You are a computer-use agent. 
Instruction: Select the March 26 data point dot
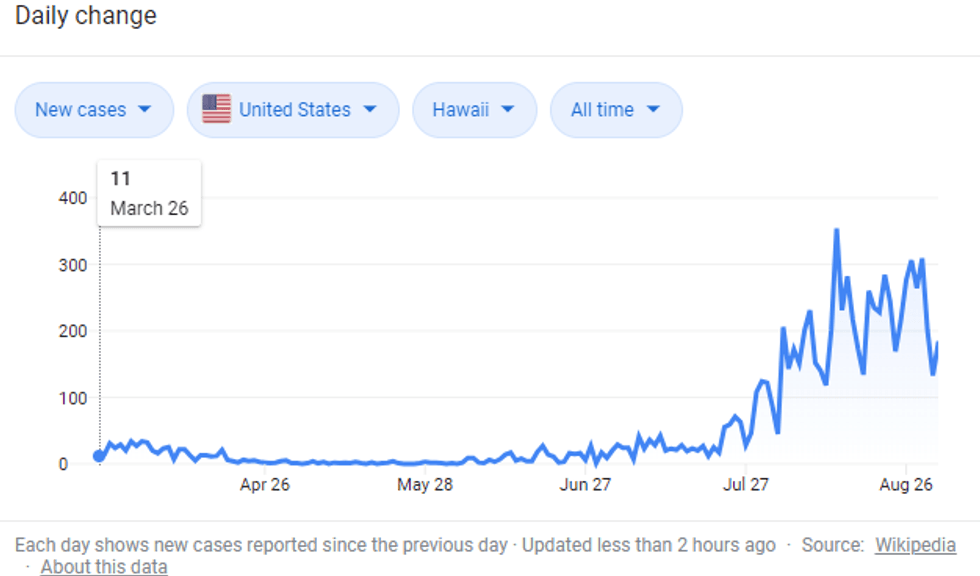pos(99,456)
